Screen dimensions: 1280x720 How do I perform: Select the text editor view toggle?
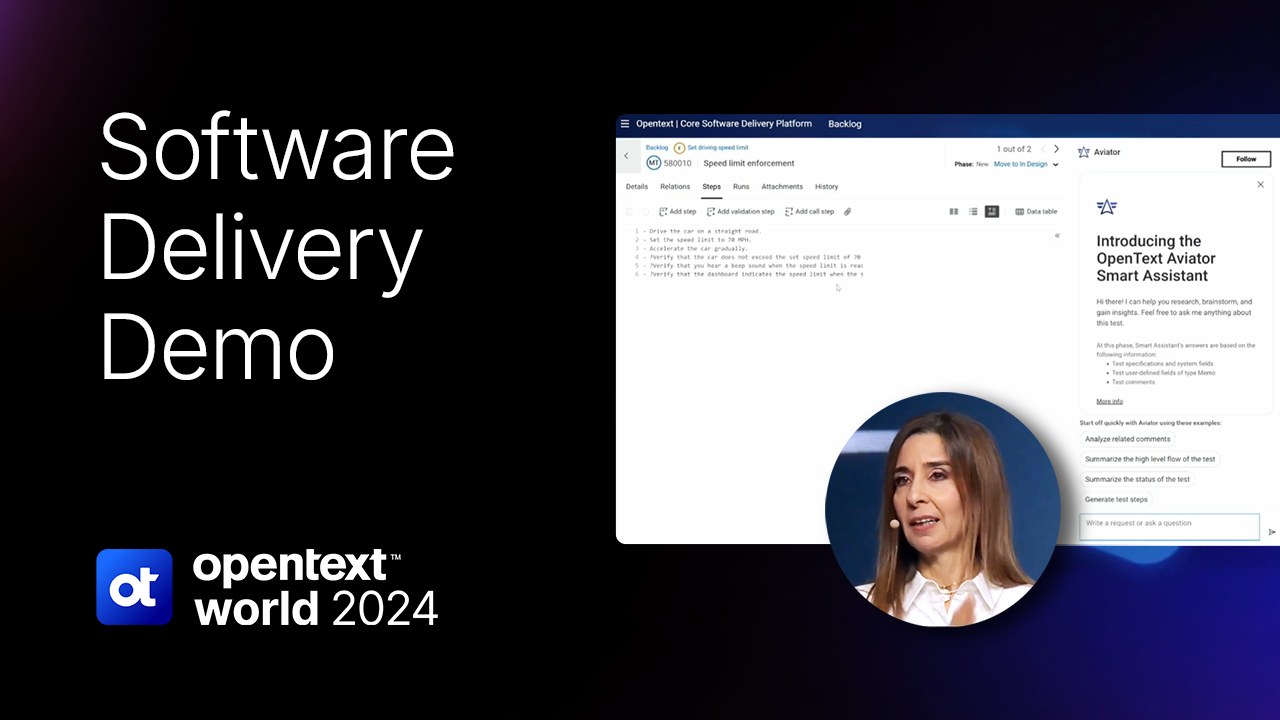click(x=992, y=212)
